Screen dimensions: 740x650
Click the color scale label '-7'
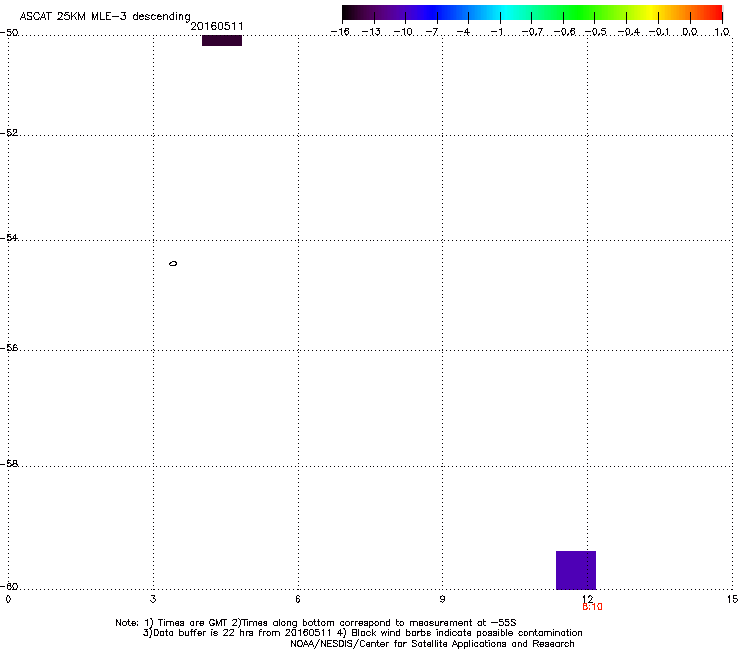tap(432, 32)
